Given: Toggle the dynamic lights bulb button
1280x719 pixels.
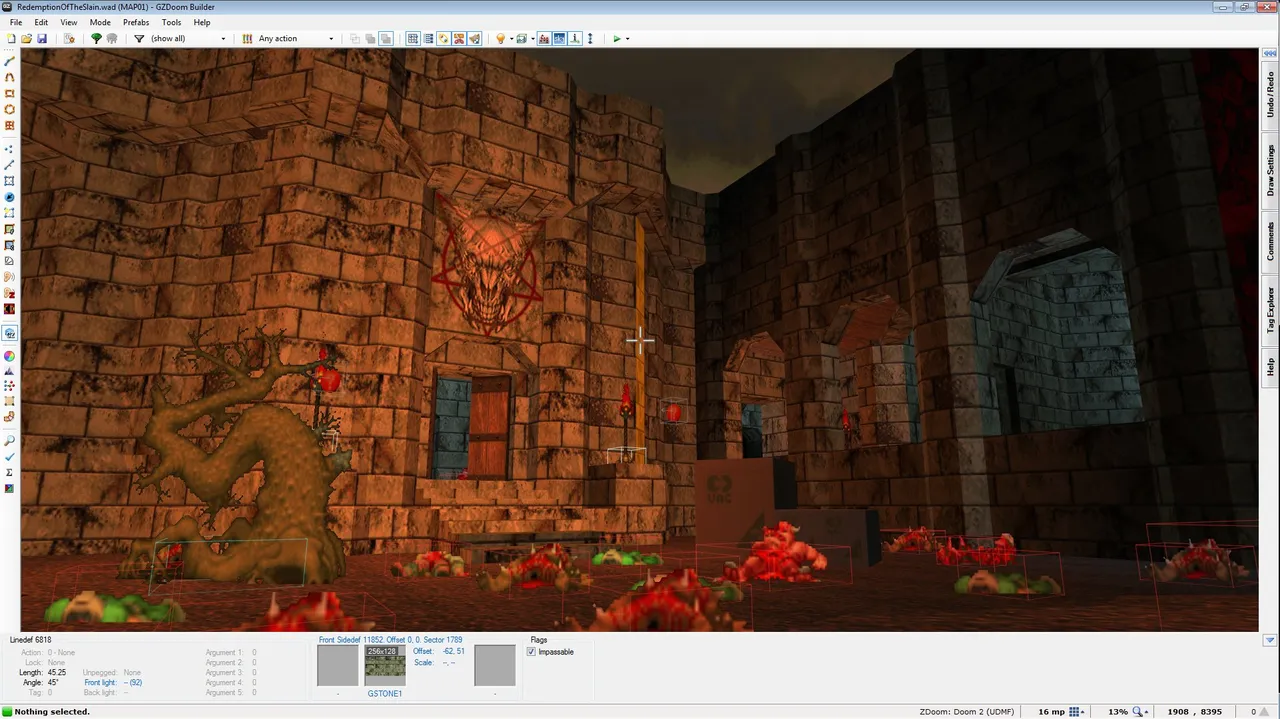Looking at the screenshot, I should pyautogui.click(x=500, y=38).
